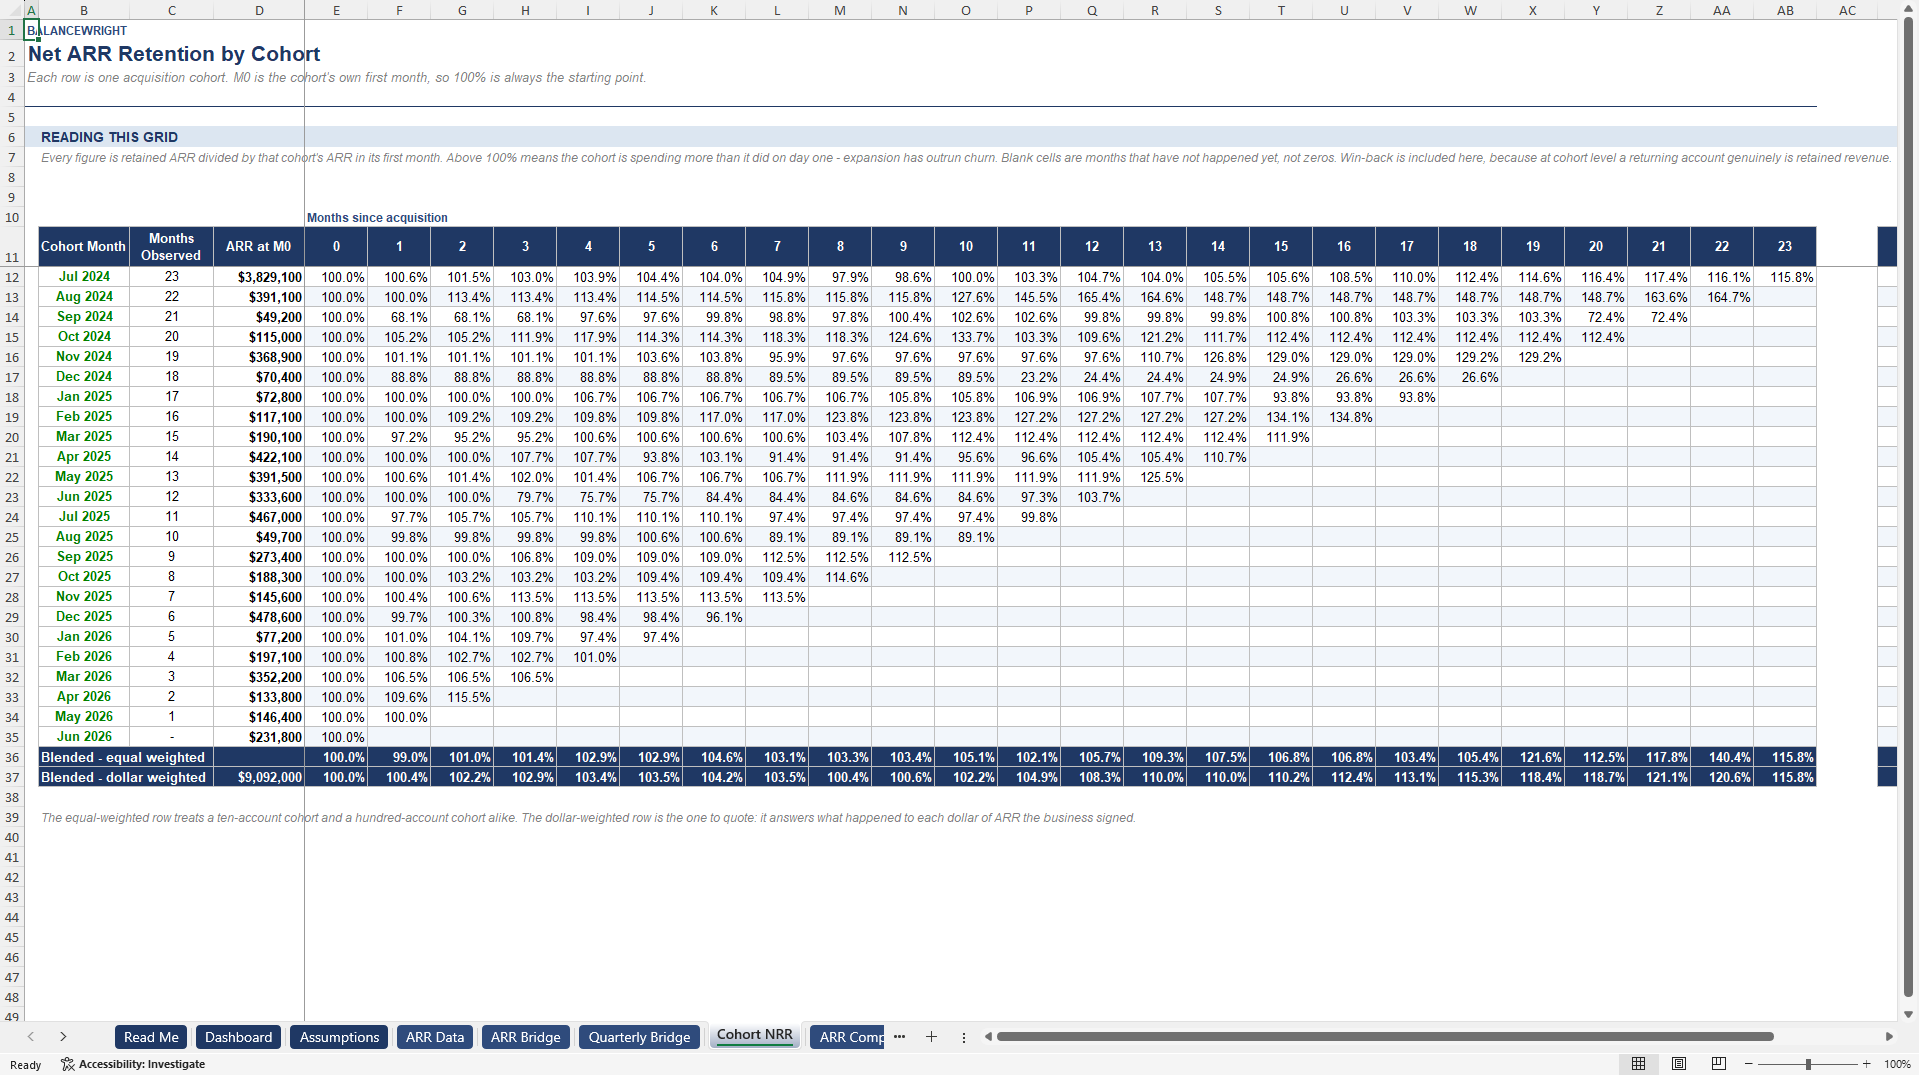Select the 'Jun 2026' cohort cell
1919x1075 pixels.
pos(84,737)
